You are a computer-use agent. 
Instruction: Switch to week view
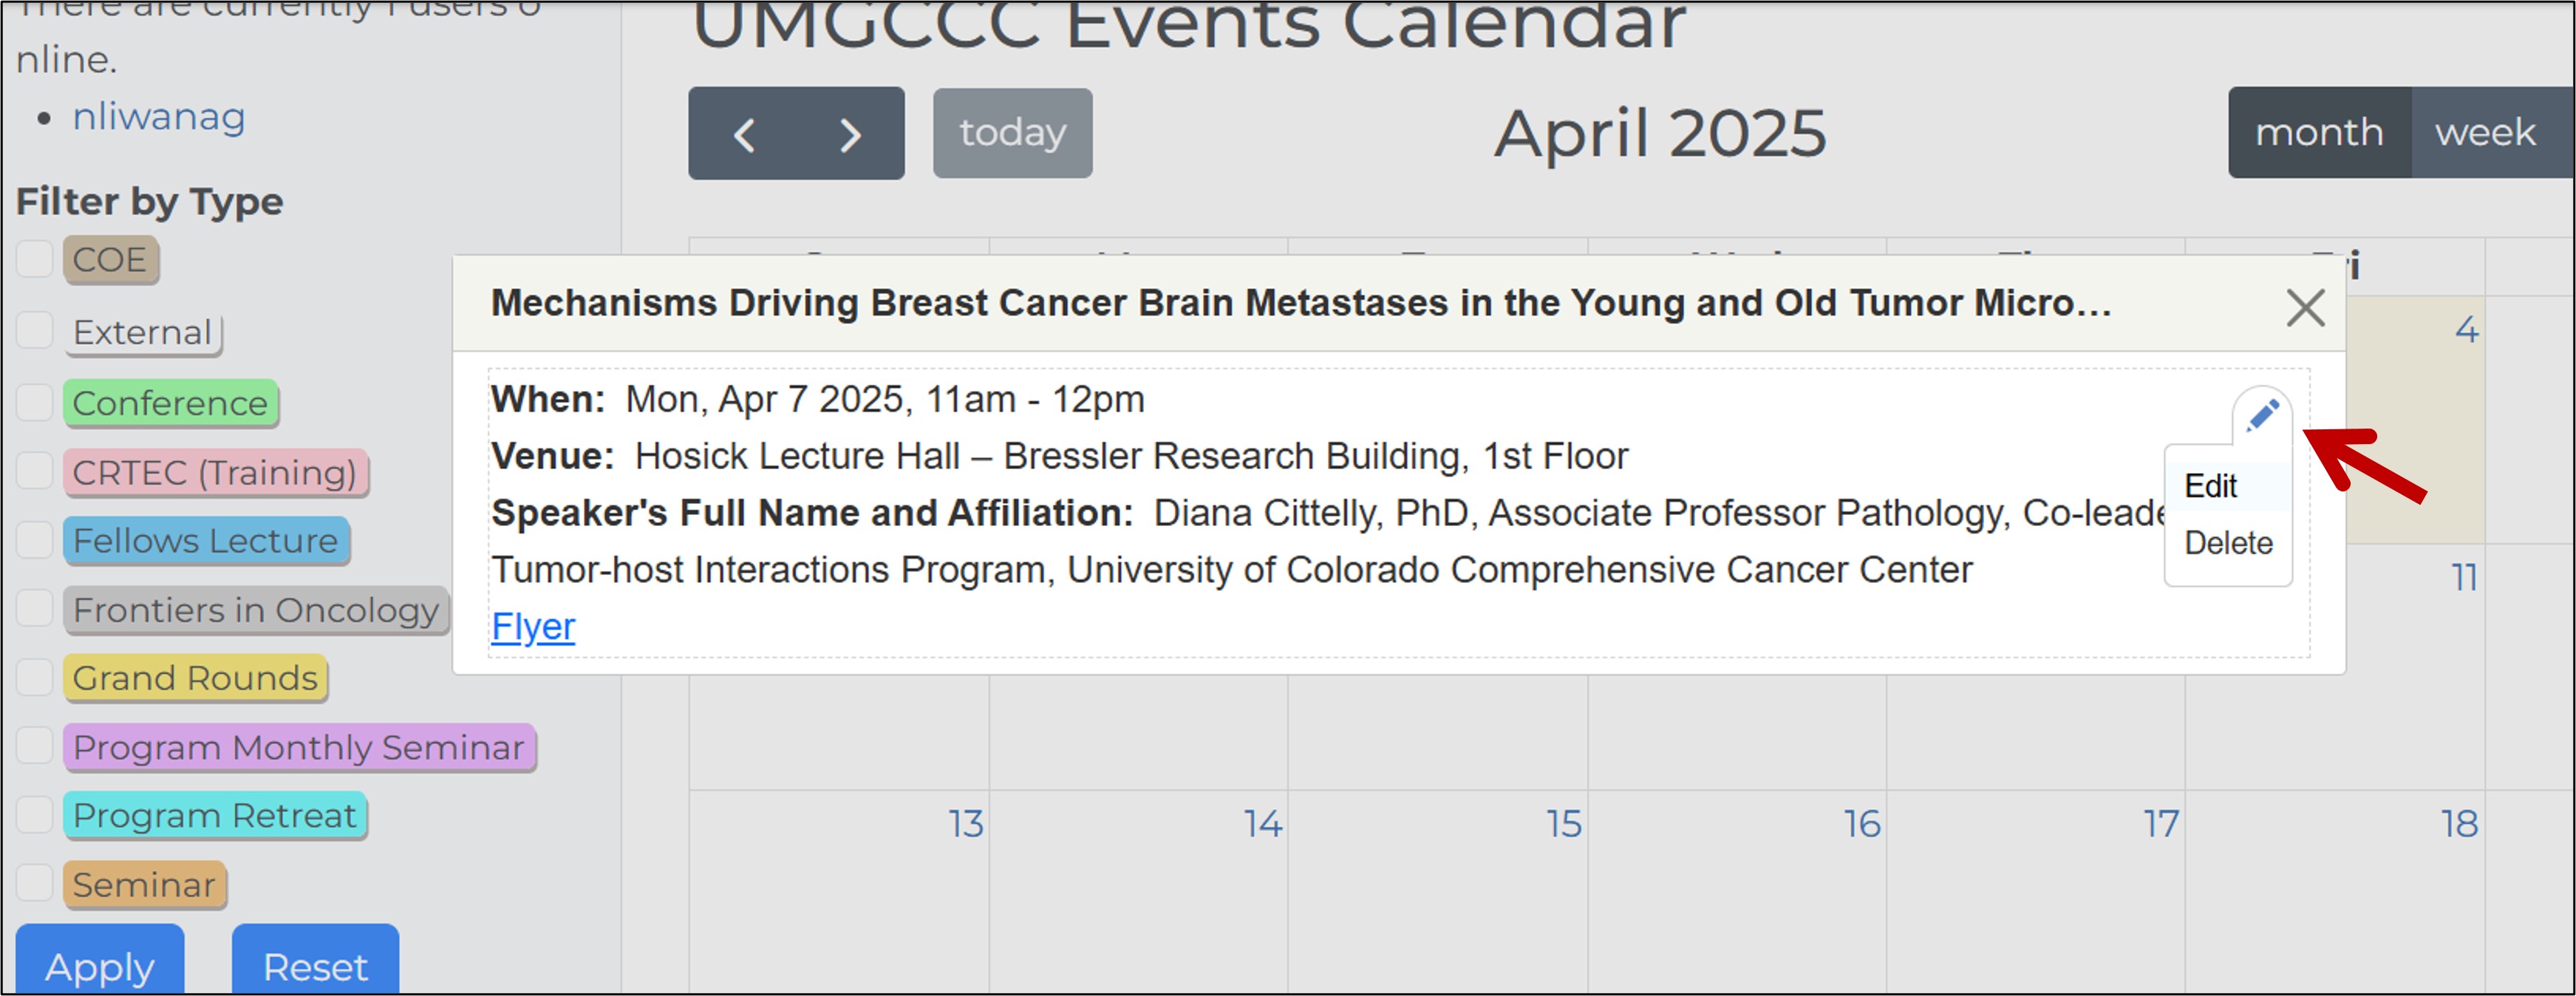(2484, 133)
